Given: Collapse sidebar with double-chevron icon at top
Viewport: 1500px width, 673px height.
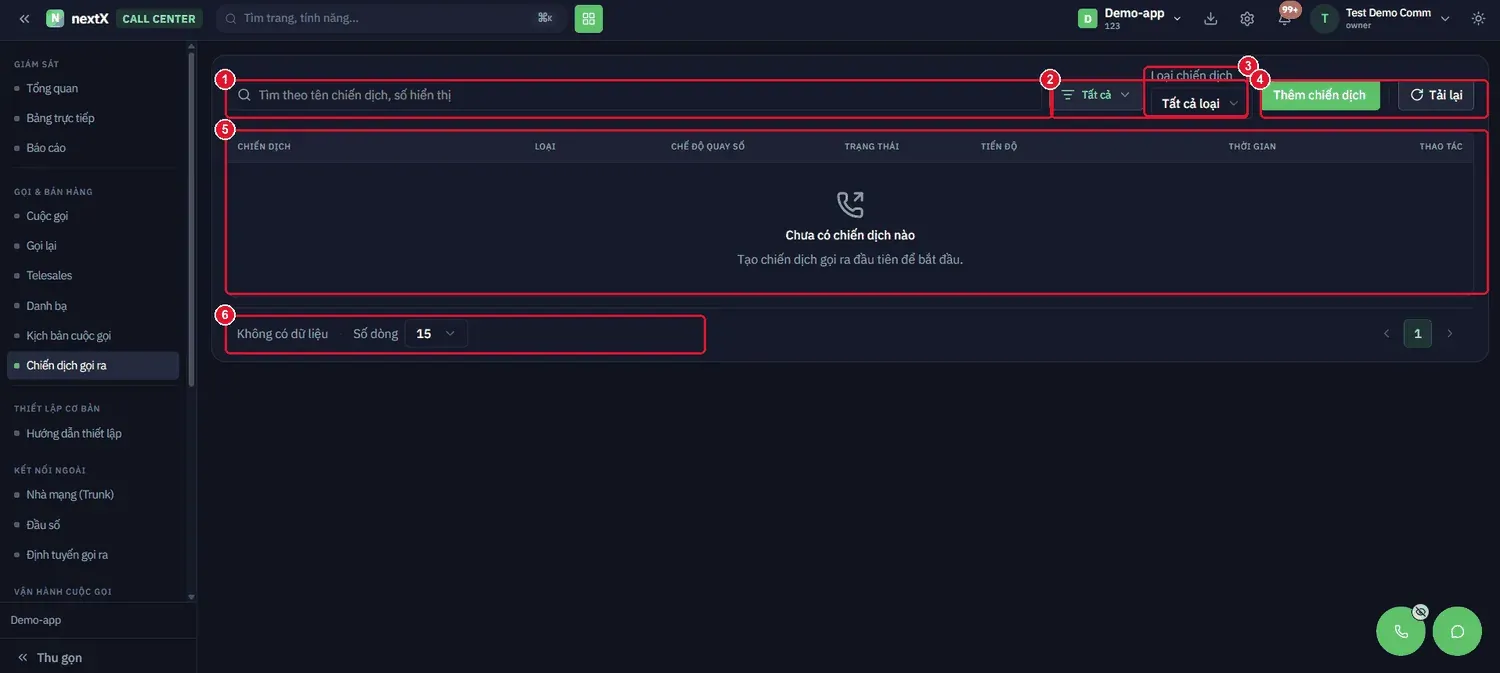Looking at the screenshot, I should pos(24,18).
